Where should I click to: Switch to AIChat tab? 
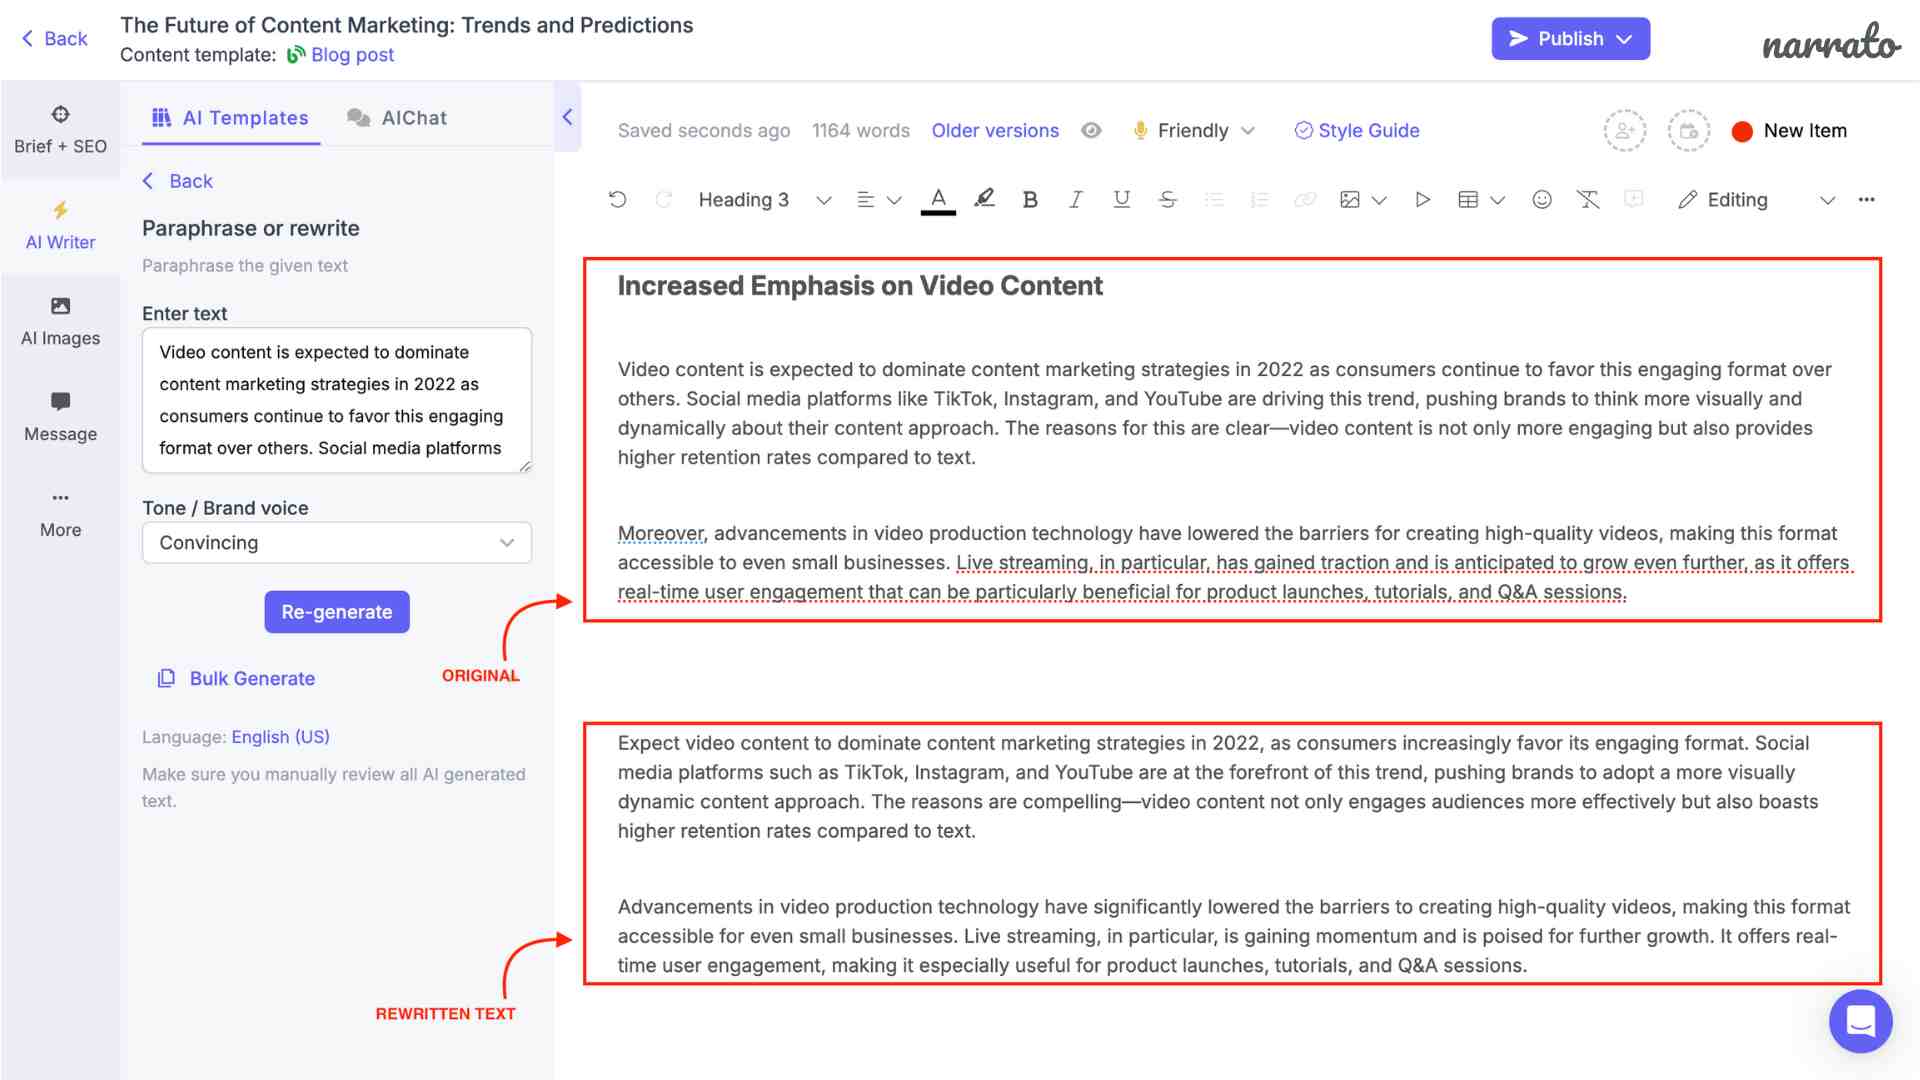pos(397,118)
